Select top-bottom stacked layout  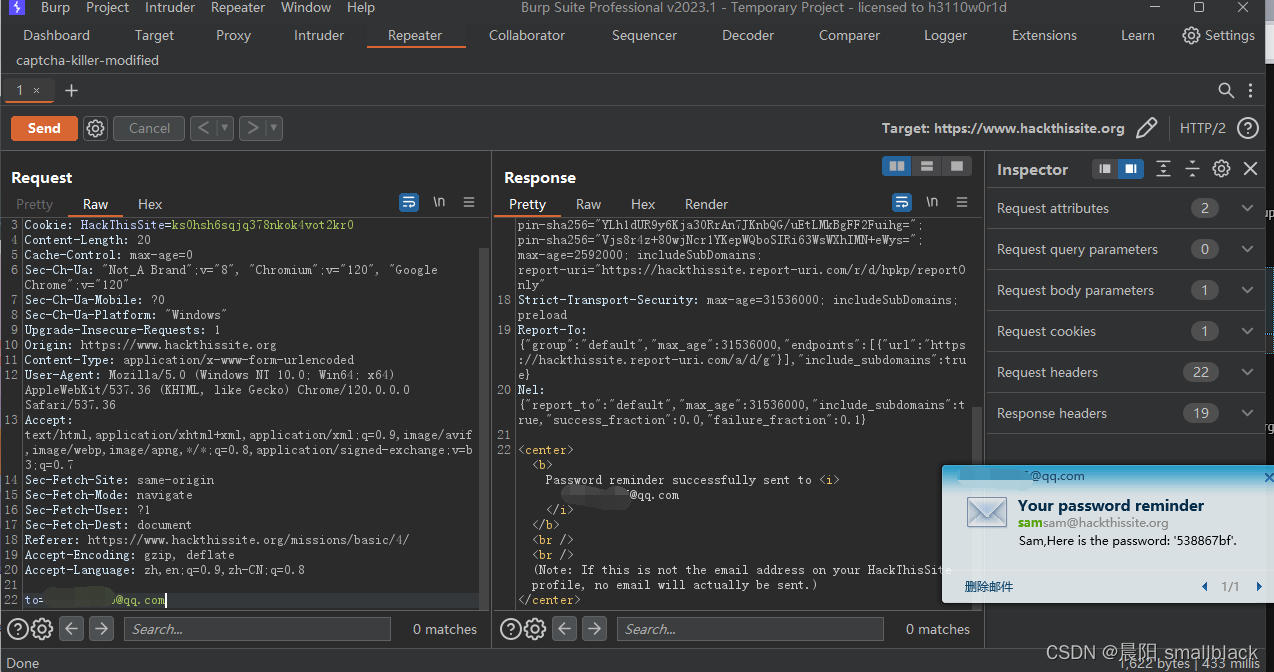coord(927,166)
